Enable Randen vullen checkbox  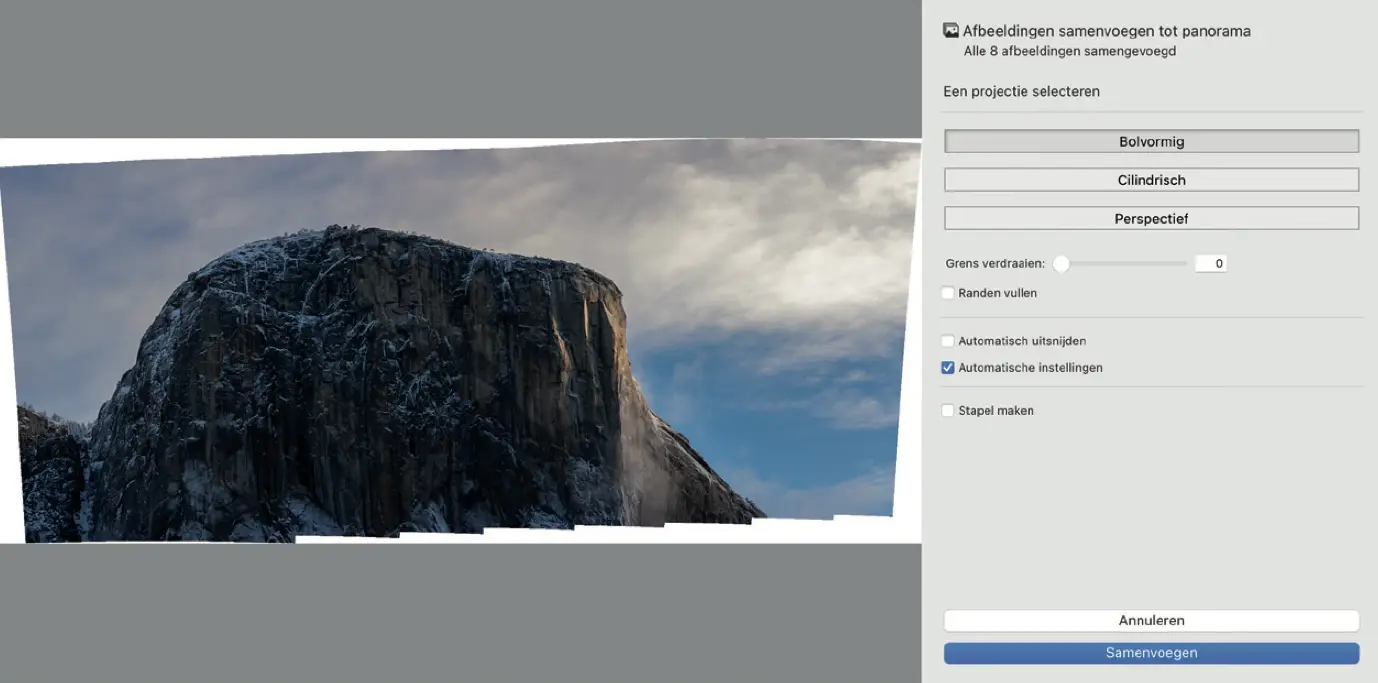click(x=948, y=293)
